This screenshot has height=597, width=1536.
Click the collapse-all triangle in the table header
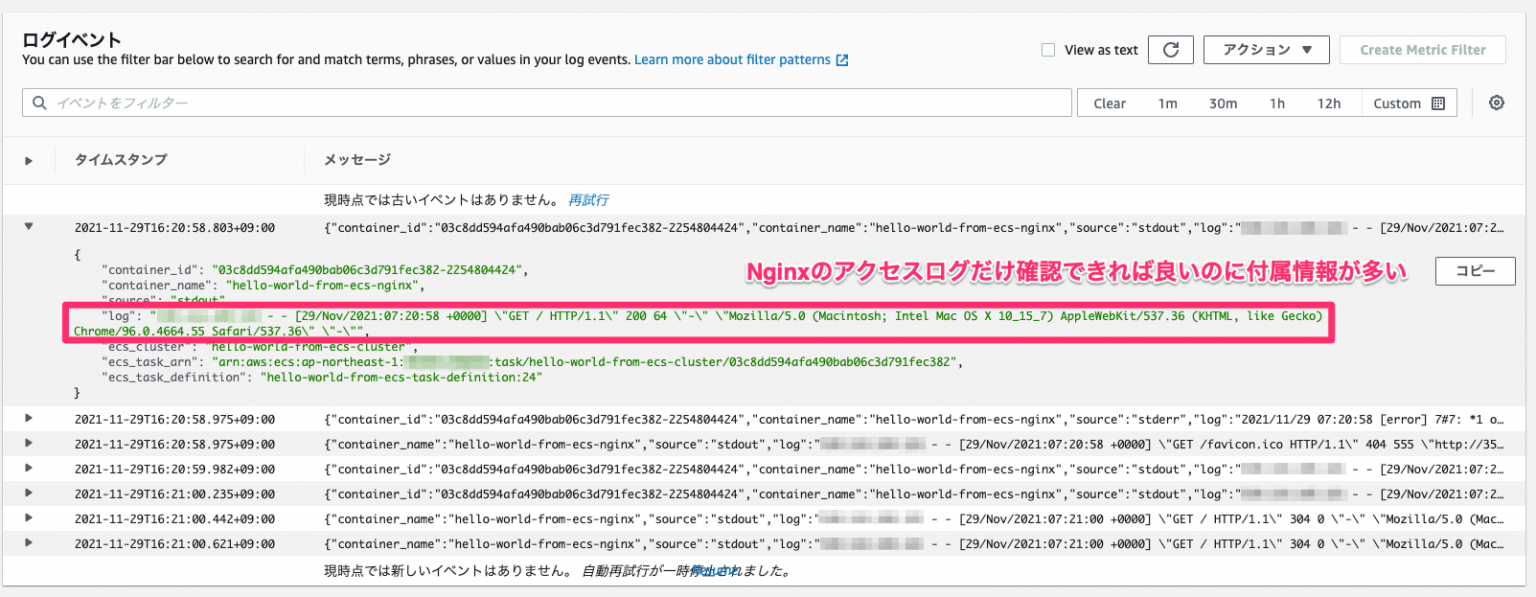[x=28, y=160]
